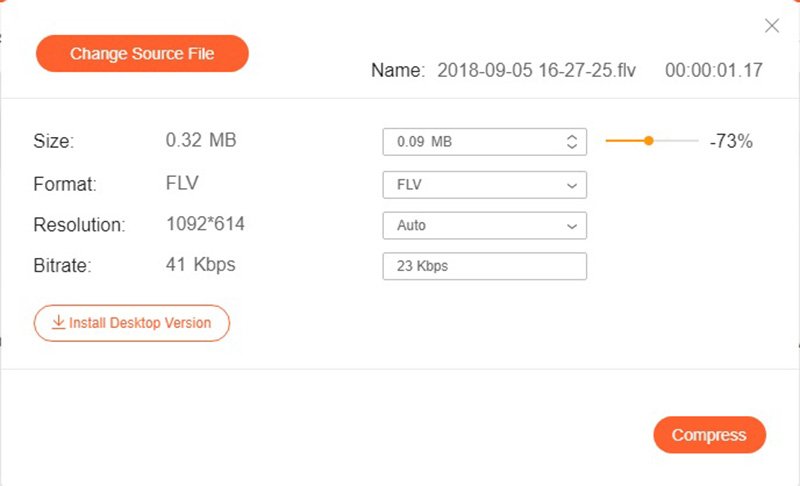Click the orange size slider handle

coord(648,141)
